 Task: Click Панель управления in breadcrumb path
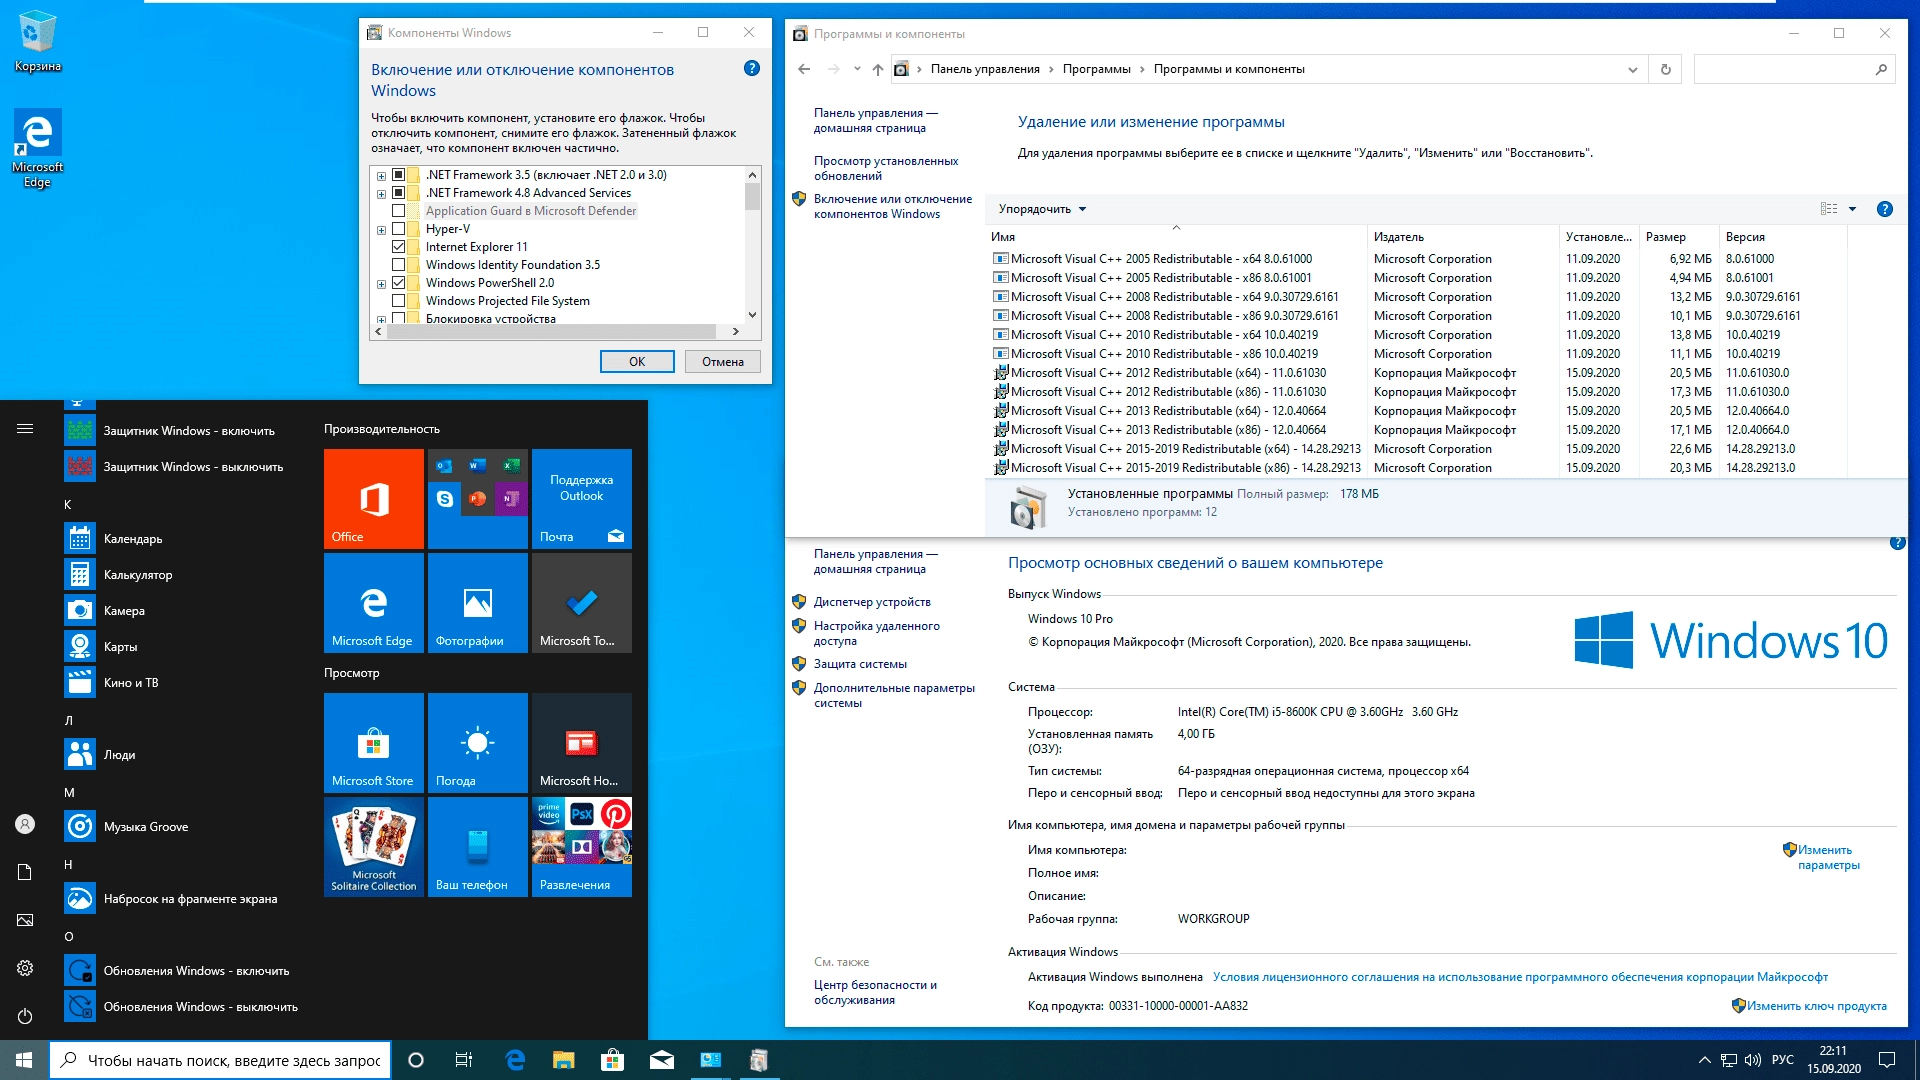[985, 69]
